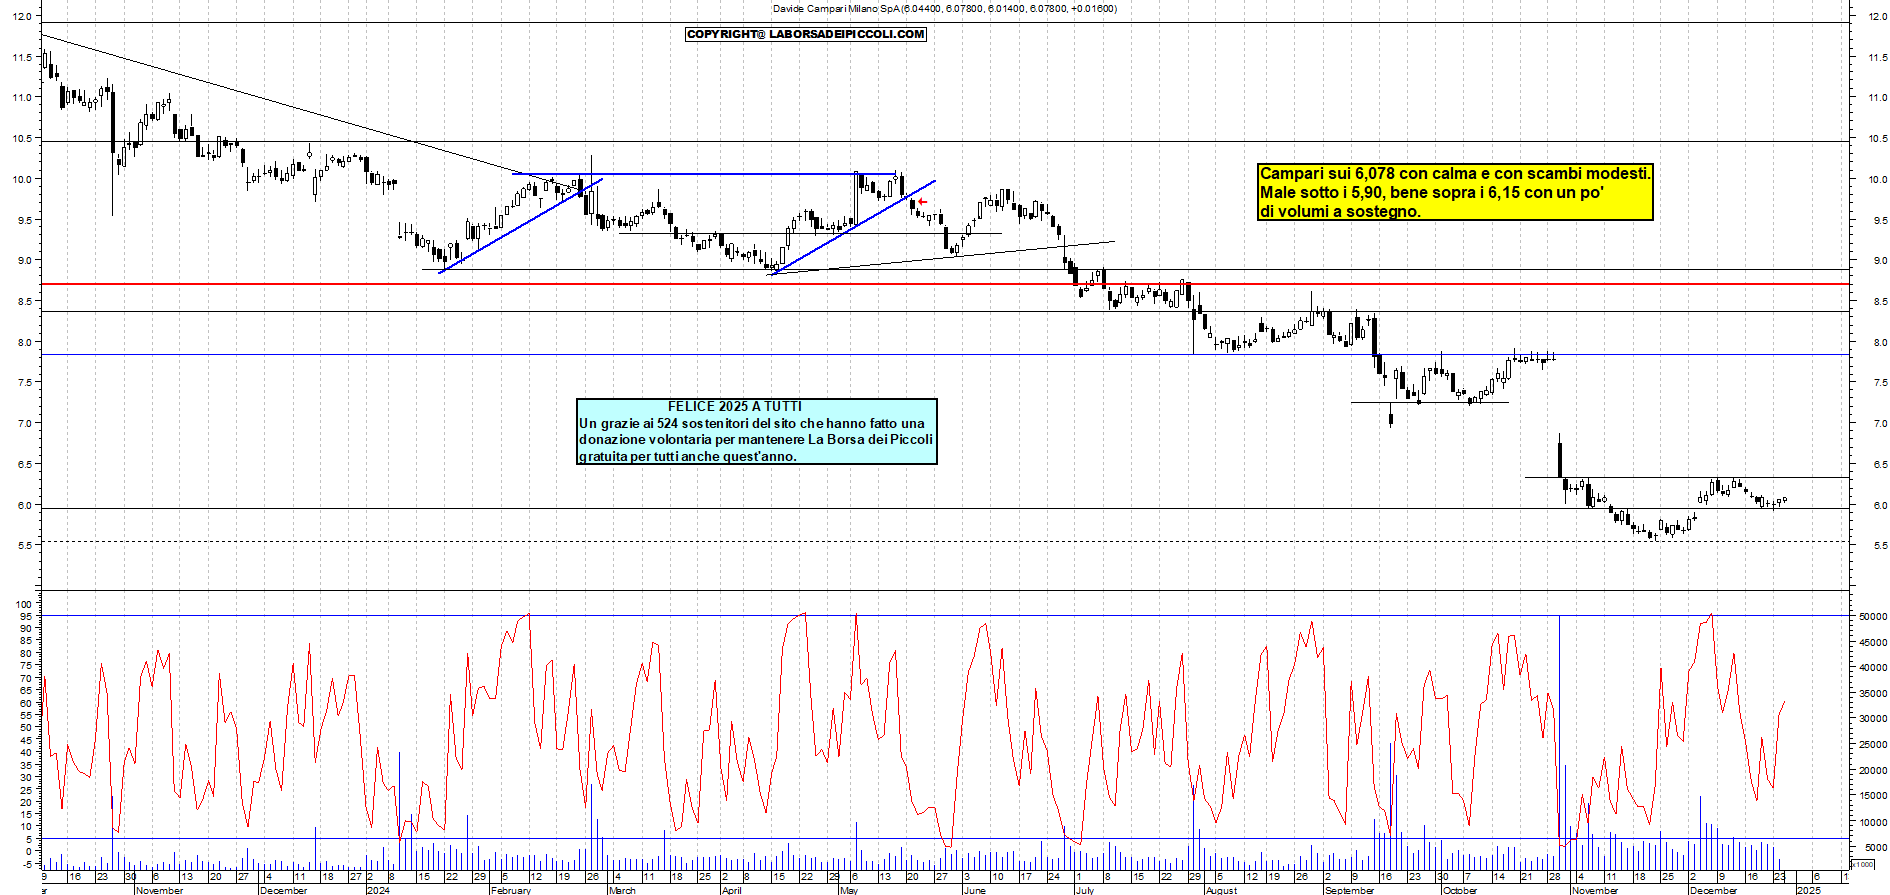The image size is (1890, 895).
Task: Click the 2025 year label on date axis
Action: click(1808, 890)
